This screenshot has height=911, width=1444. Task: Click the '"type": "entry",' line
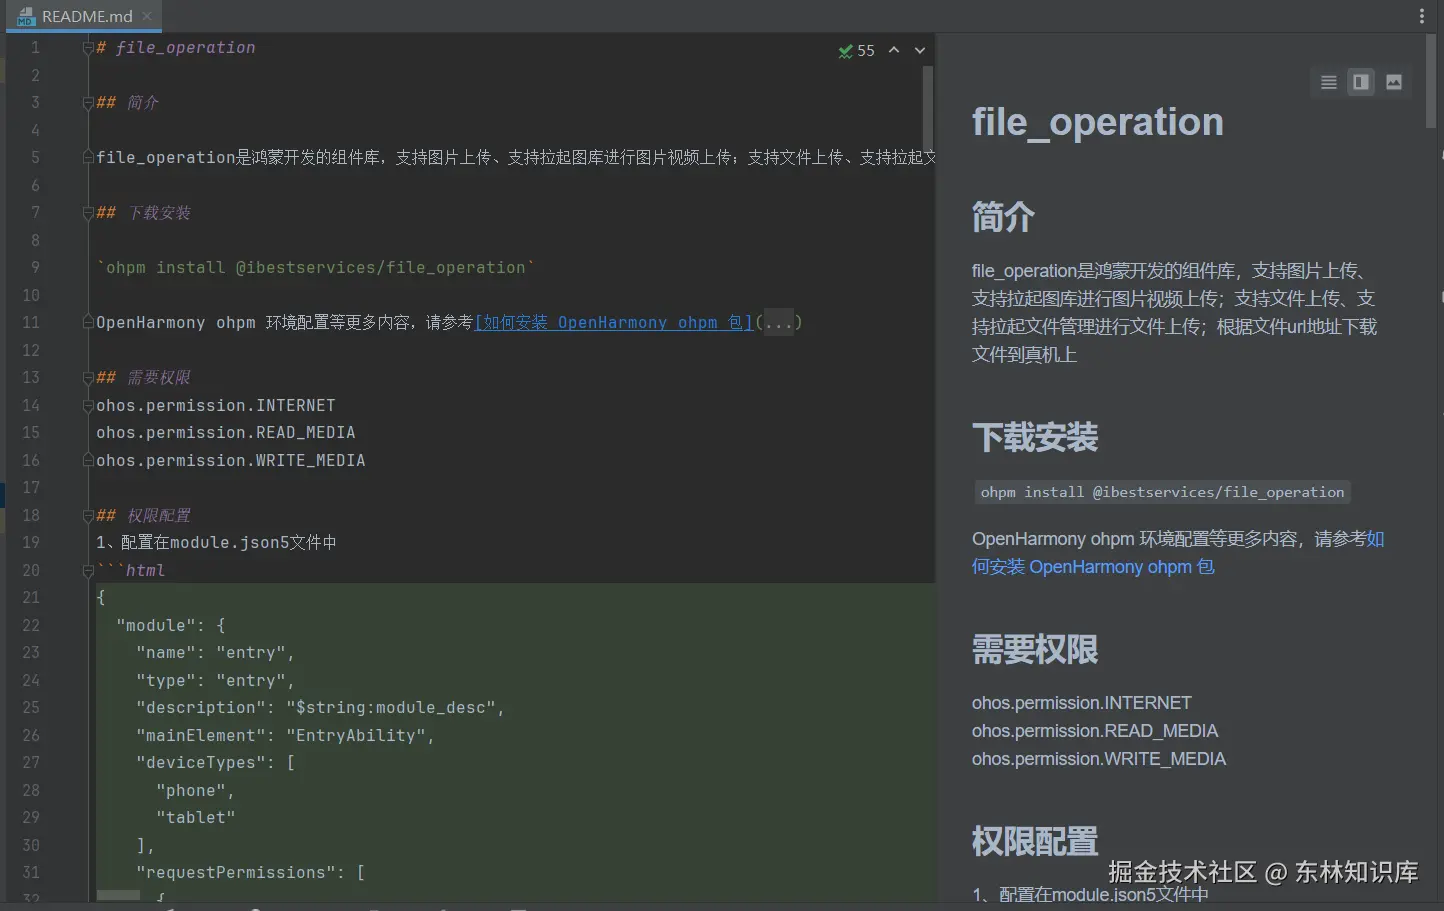coord(215,681)
